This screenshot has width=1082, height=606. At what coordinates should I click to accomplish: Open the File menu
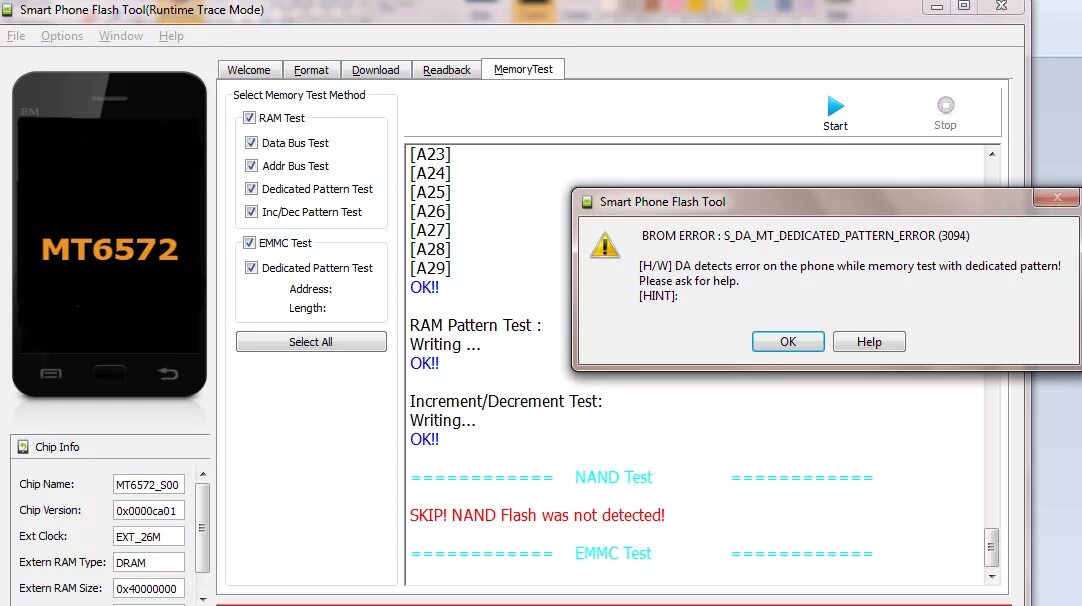(16, 36)
